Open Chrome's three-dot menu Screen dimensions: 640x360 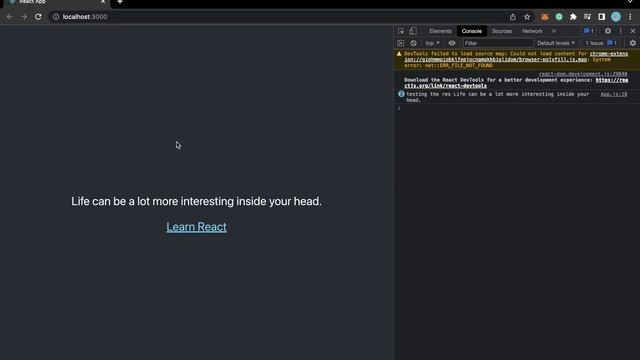click(630, 17)
